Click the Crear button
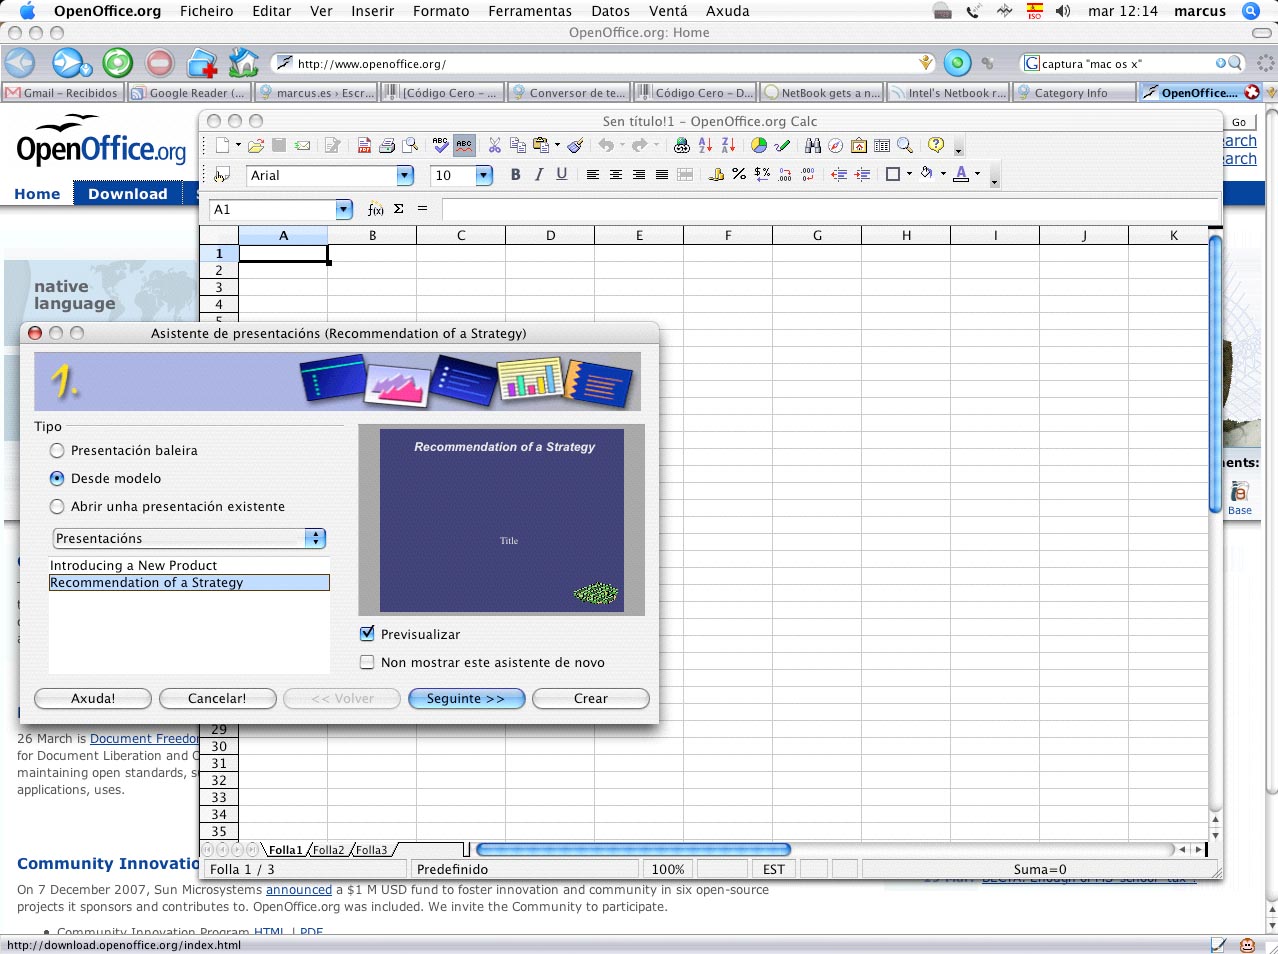The width and height of the screenshot is (1278, 954). coord(591,699)
